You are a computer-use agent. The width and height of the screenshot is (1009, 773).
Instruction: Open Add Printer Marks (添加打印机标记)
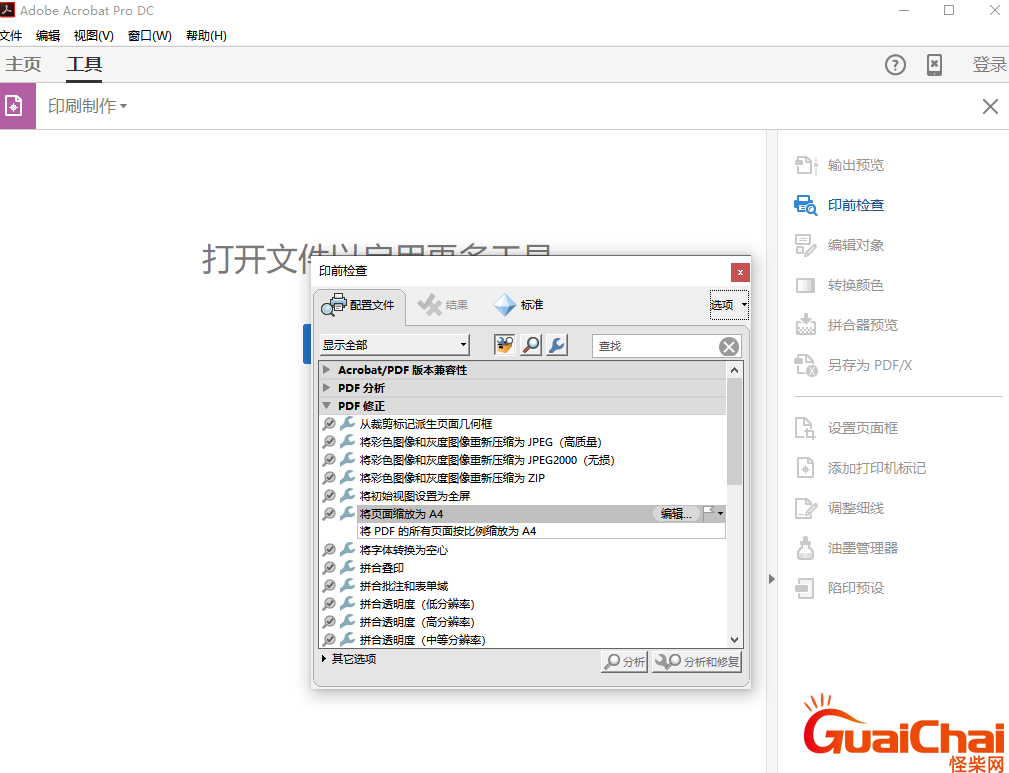(860, 468)
